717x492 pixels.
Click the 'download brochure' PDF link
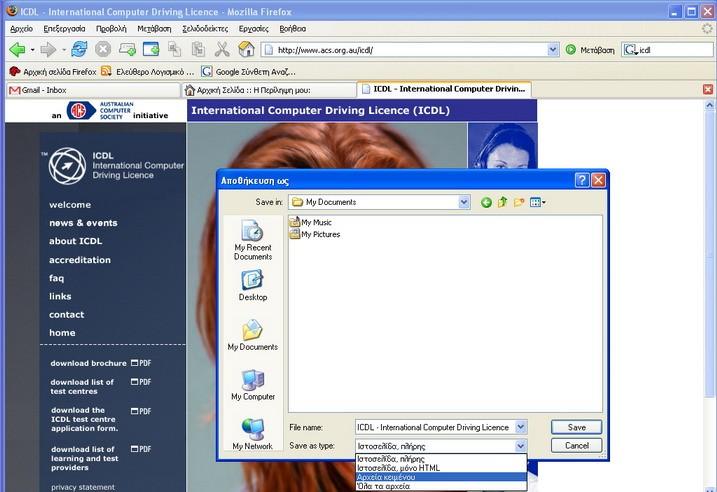pos(101,363)
